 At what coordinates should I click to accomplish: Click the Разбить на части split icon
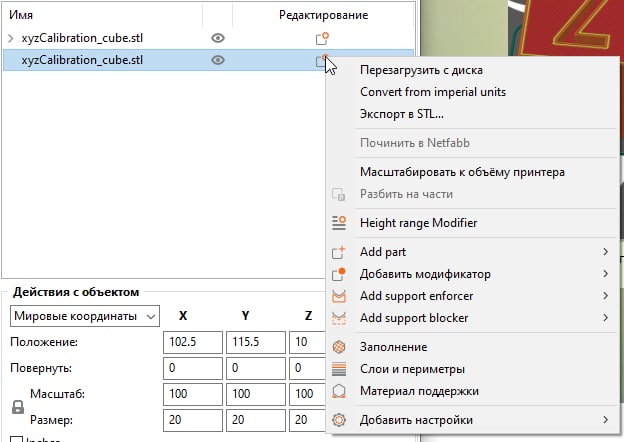[339, 194]
